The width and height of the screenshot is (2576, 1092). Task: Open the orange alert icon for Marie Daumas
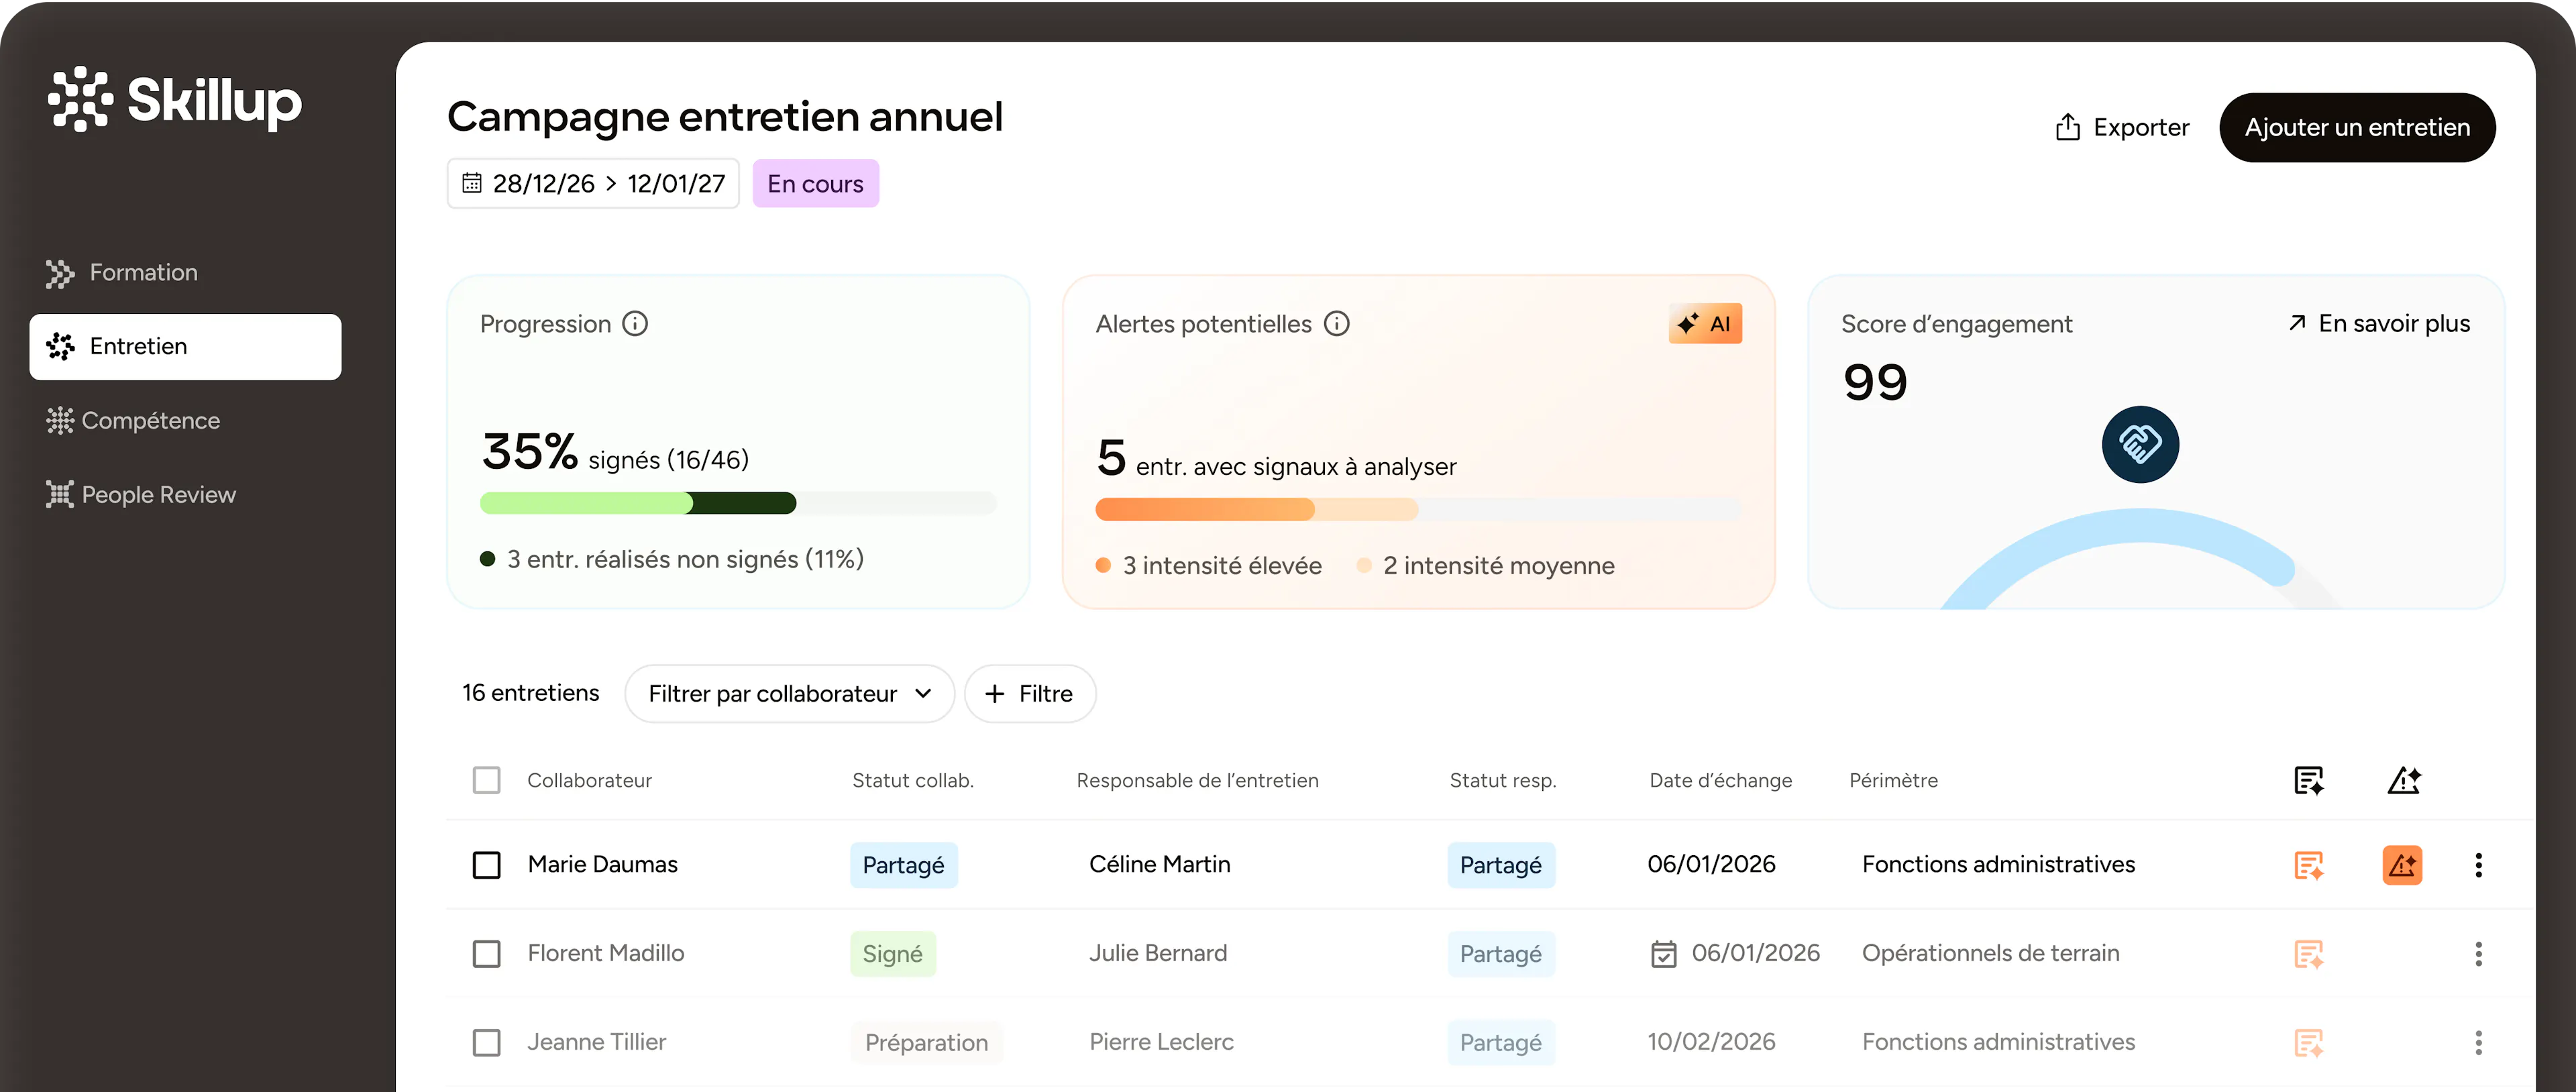click(x=2402, y=865)
